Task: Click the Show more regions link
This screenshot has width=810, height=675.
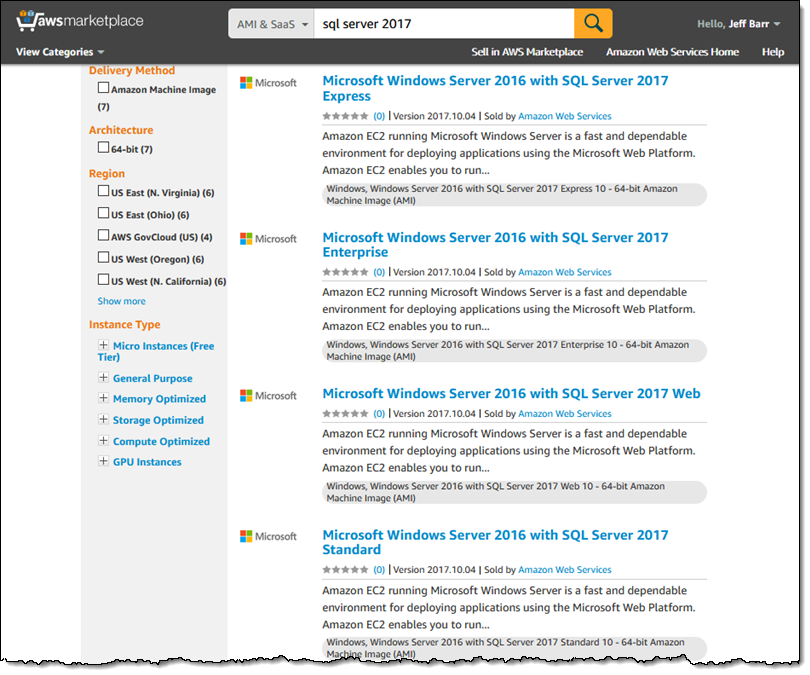Action: 121,300
